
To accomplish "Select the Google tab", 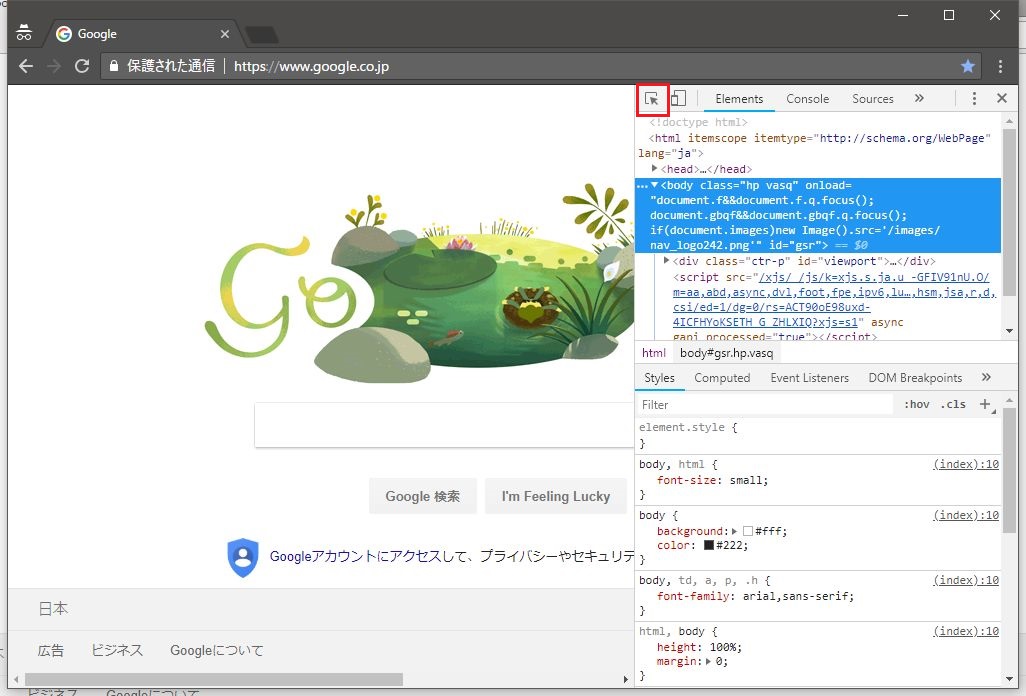I will 142,34.
